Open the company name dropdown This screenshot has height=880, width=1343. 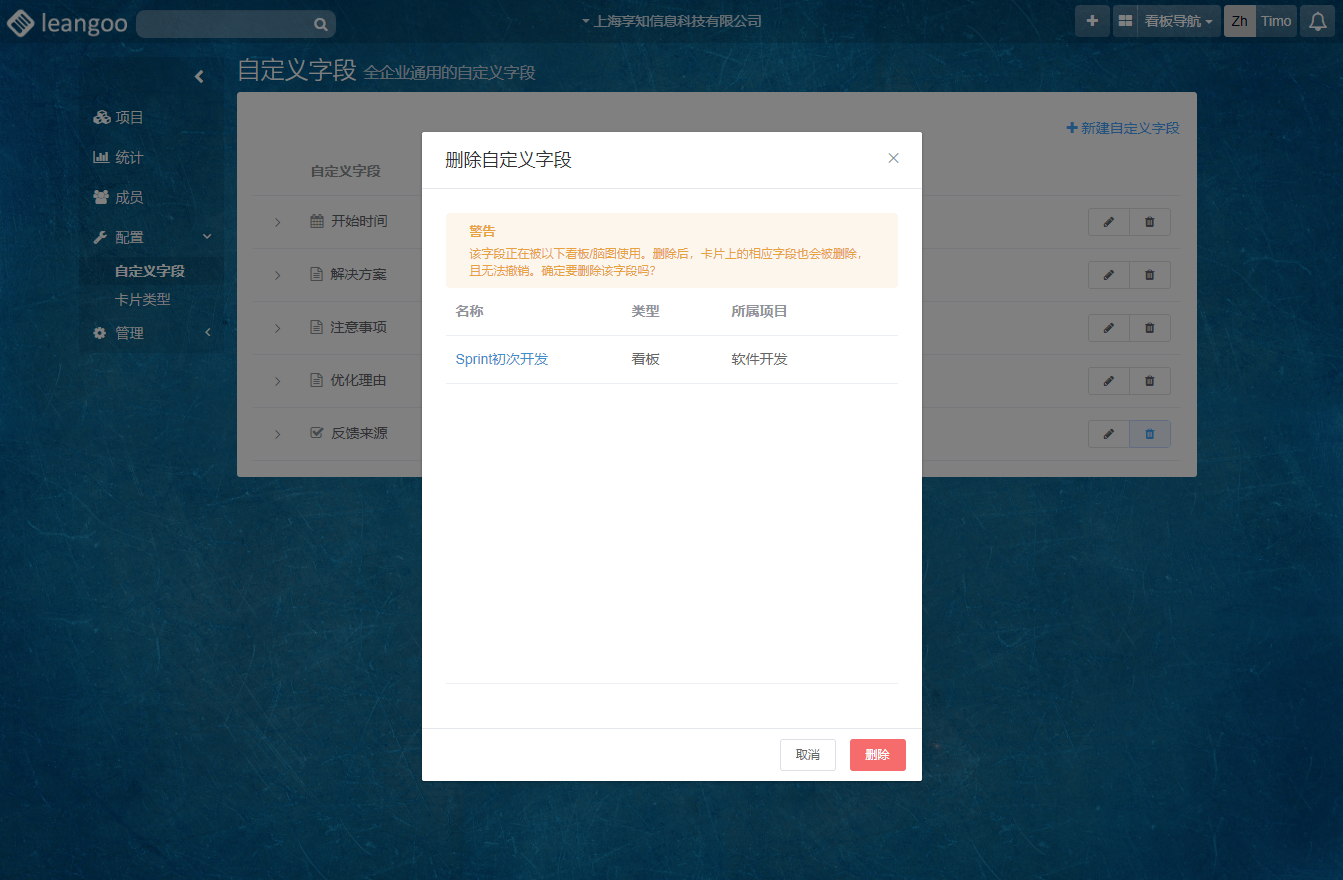pos(671,21)
